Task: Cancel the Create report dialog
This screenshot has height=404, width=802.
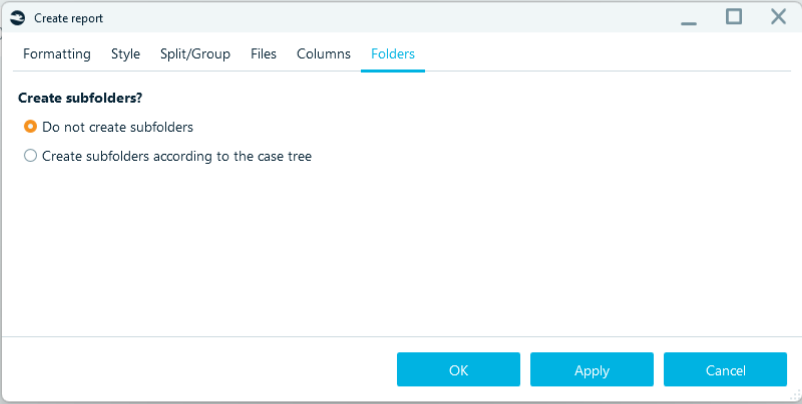Action: [725, 369]
